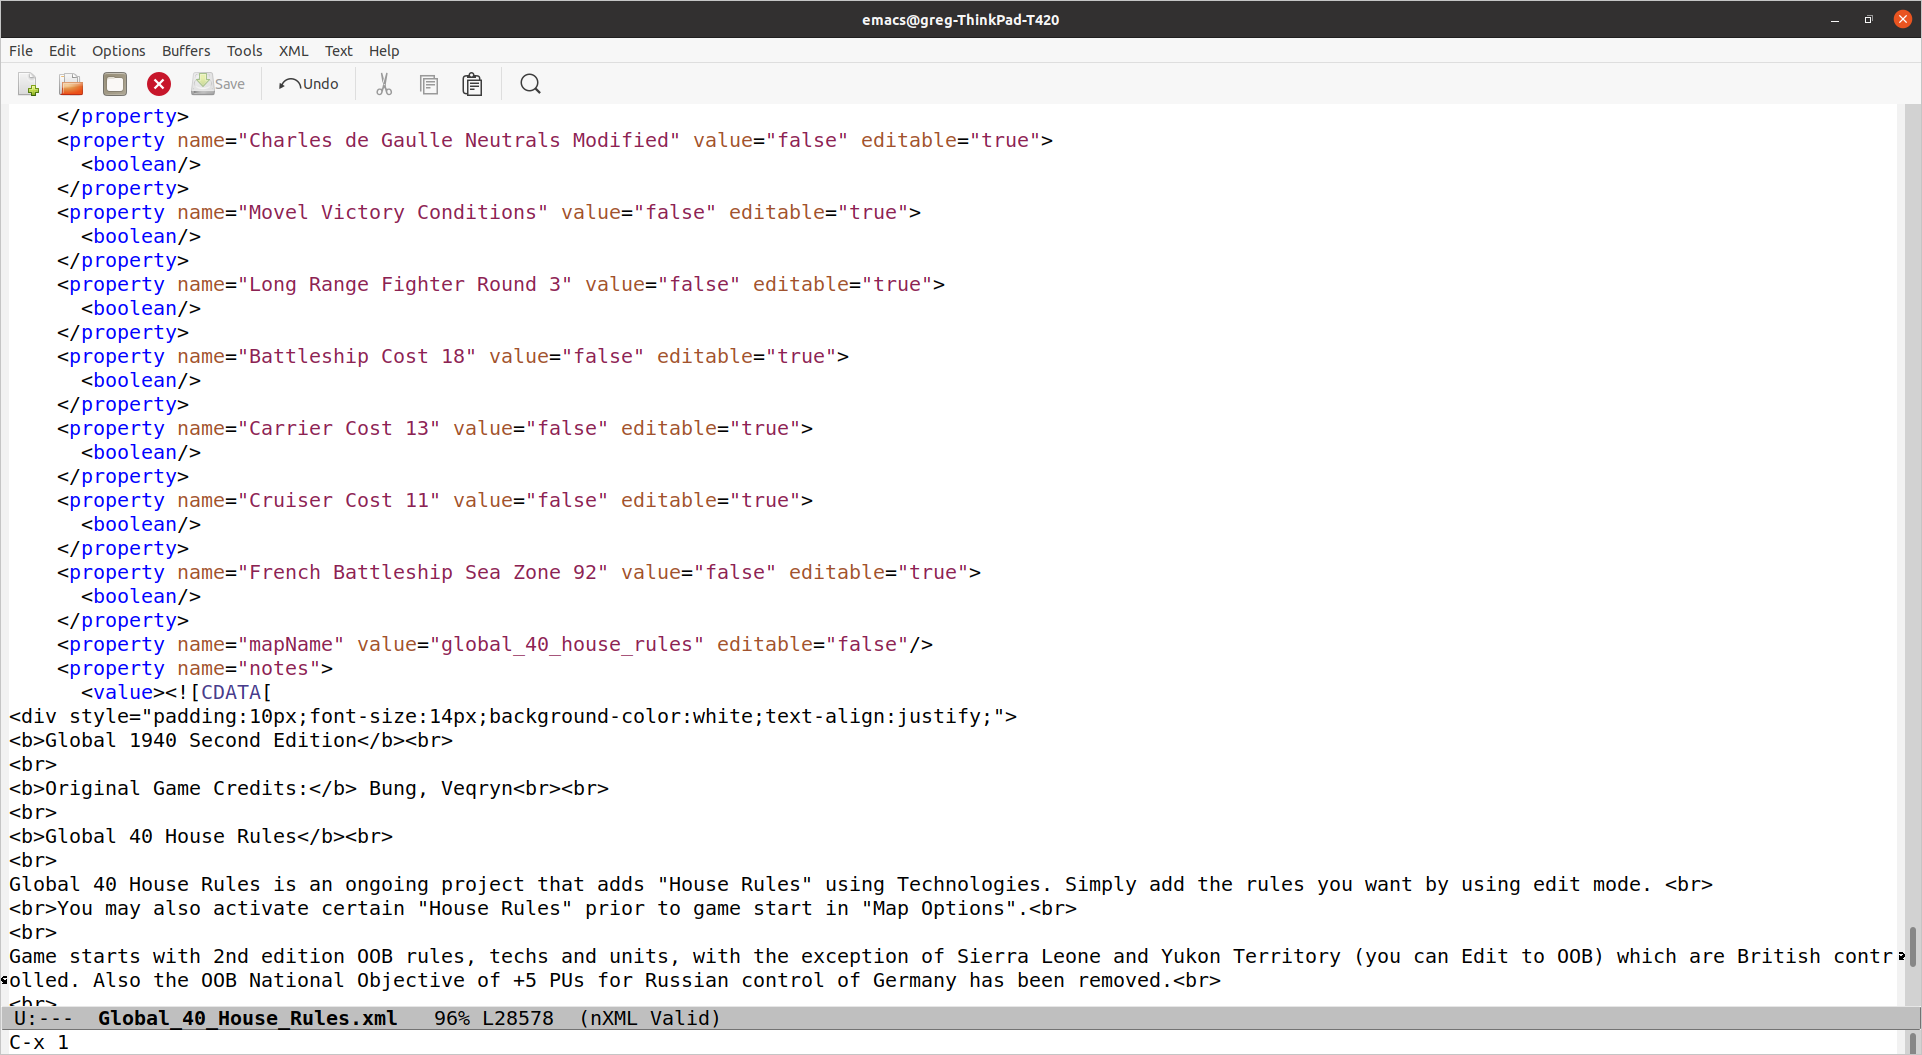
Task: Maximize the Emacs window
Action: click(x=1868, y=19)
